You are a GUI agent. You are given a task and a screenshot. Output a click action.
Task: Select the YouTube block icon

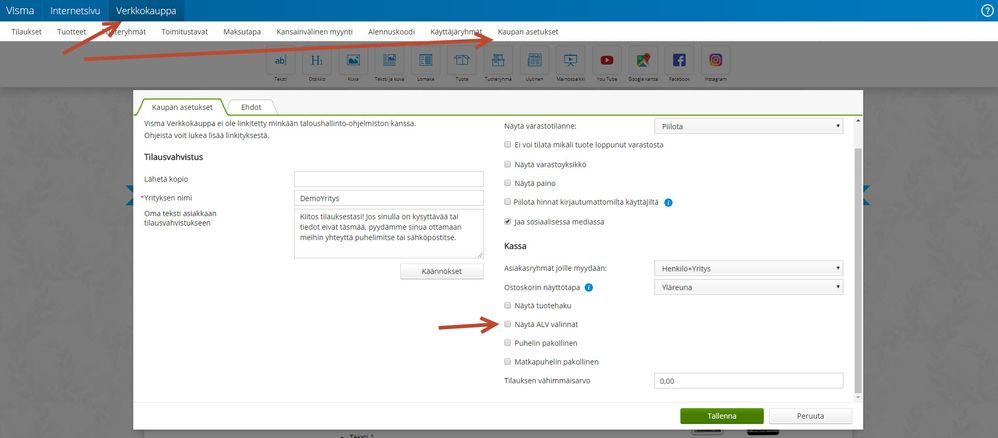click(607, 60)
